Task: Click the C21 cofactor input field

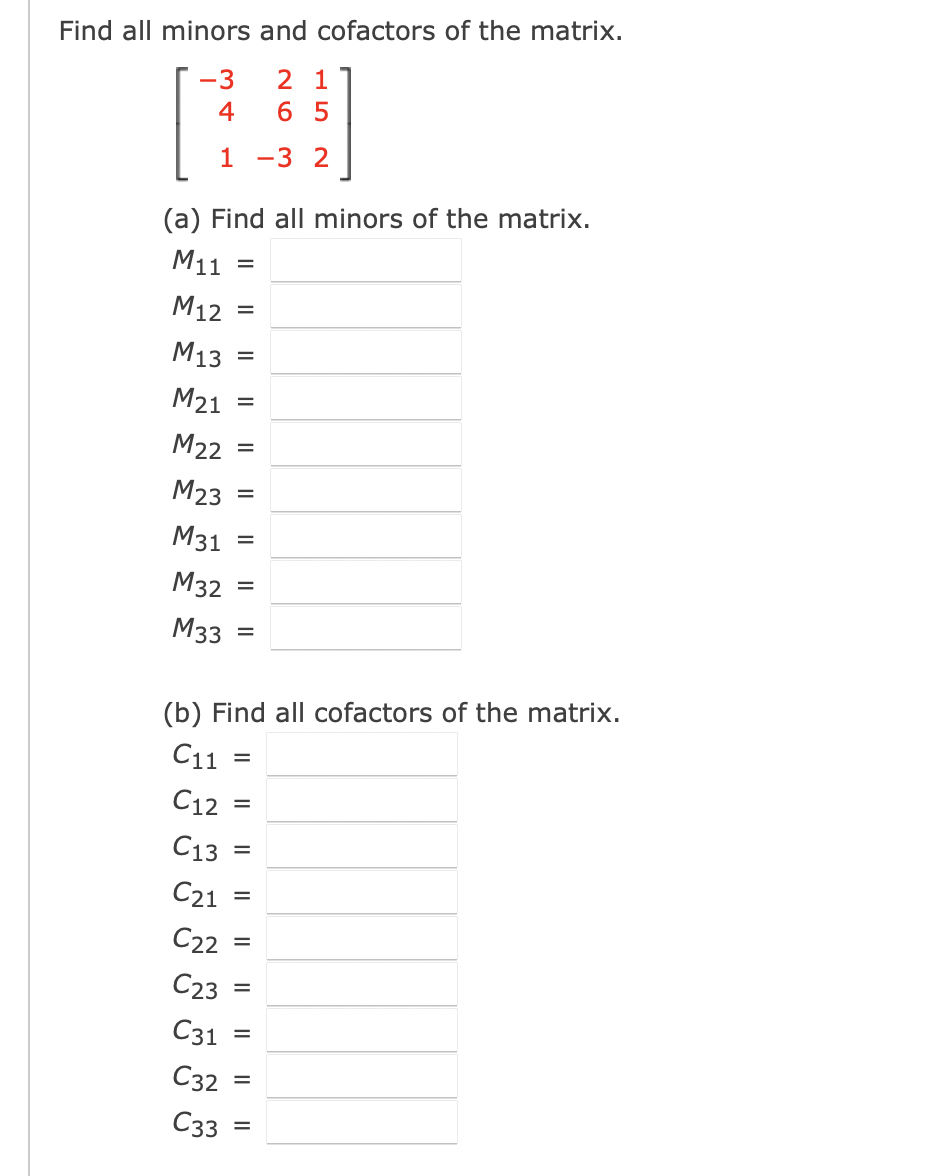Action: coord(362,890)
